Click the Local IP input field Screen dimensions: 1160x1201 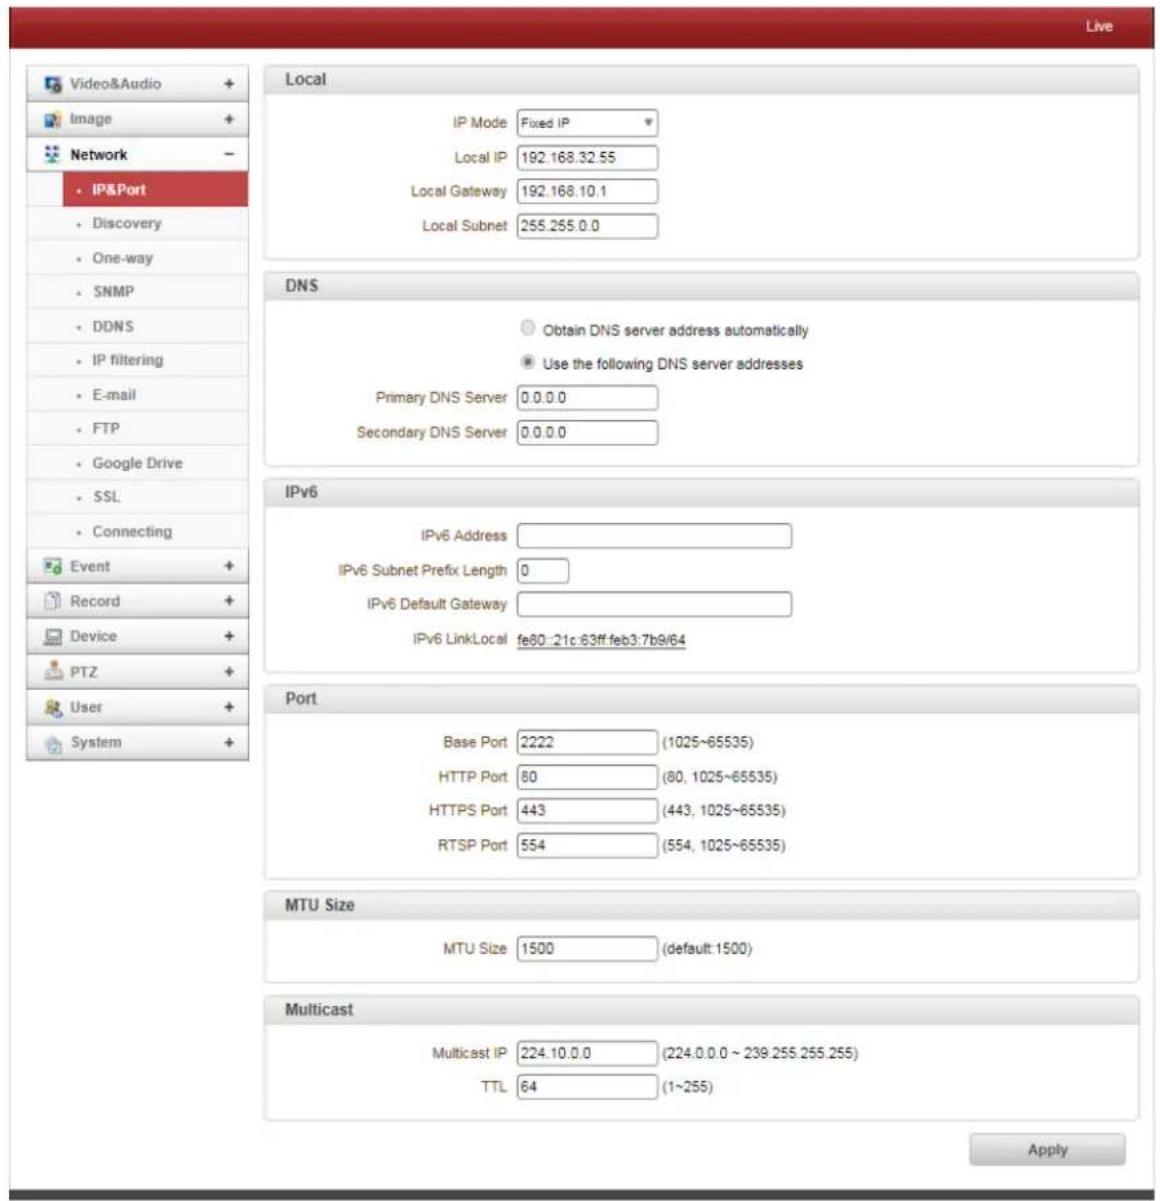[587, 157]
